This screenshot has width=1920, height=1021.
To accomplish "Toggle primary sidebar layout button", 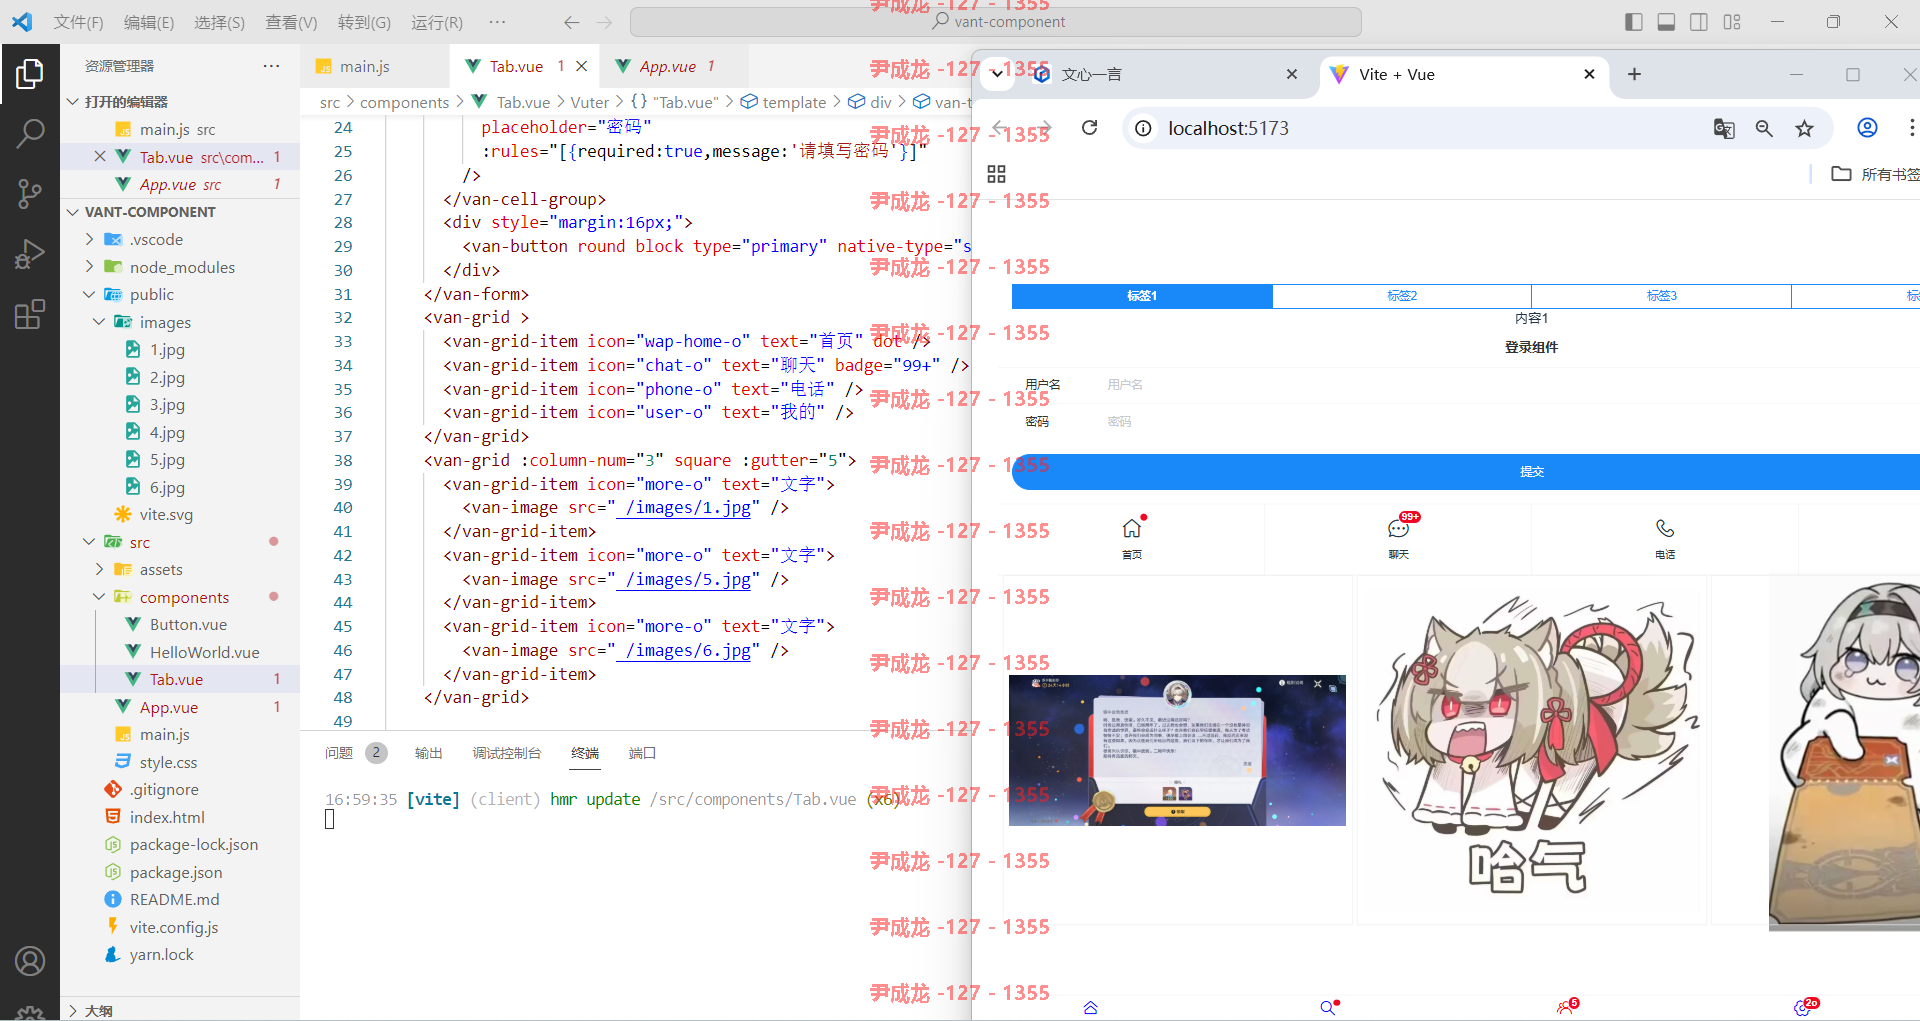I will 1634,22.
